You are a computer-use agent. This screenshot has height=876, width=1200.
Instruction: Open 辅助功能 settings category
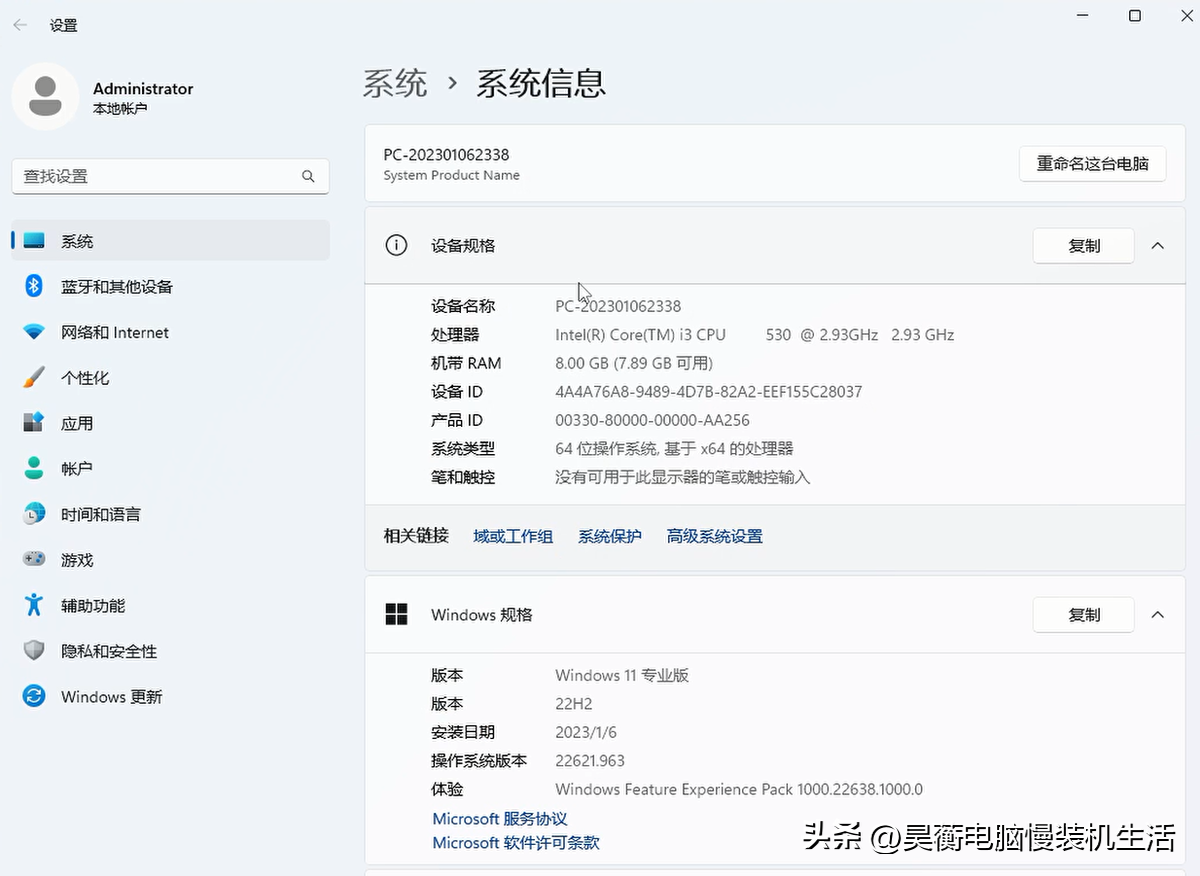tap(170, 606)
